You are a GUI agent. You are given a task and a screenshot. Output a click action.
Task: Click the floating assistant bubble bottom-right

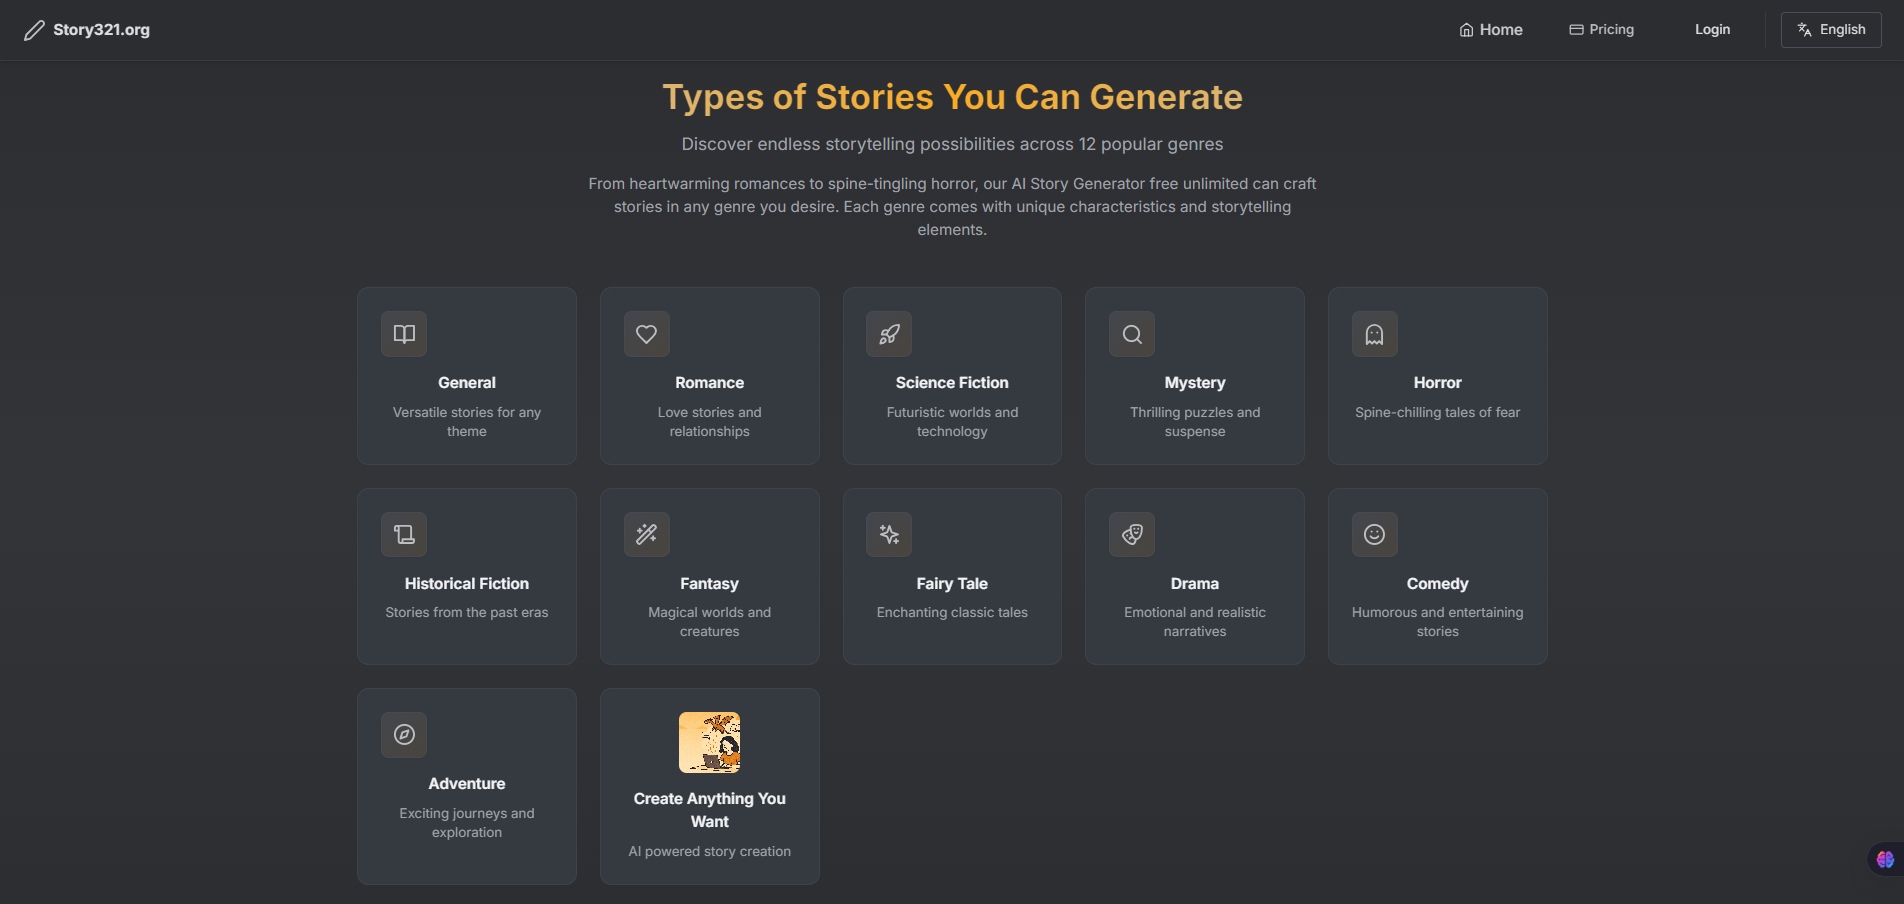click(1885, 858)
